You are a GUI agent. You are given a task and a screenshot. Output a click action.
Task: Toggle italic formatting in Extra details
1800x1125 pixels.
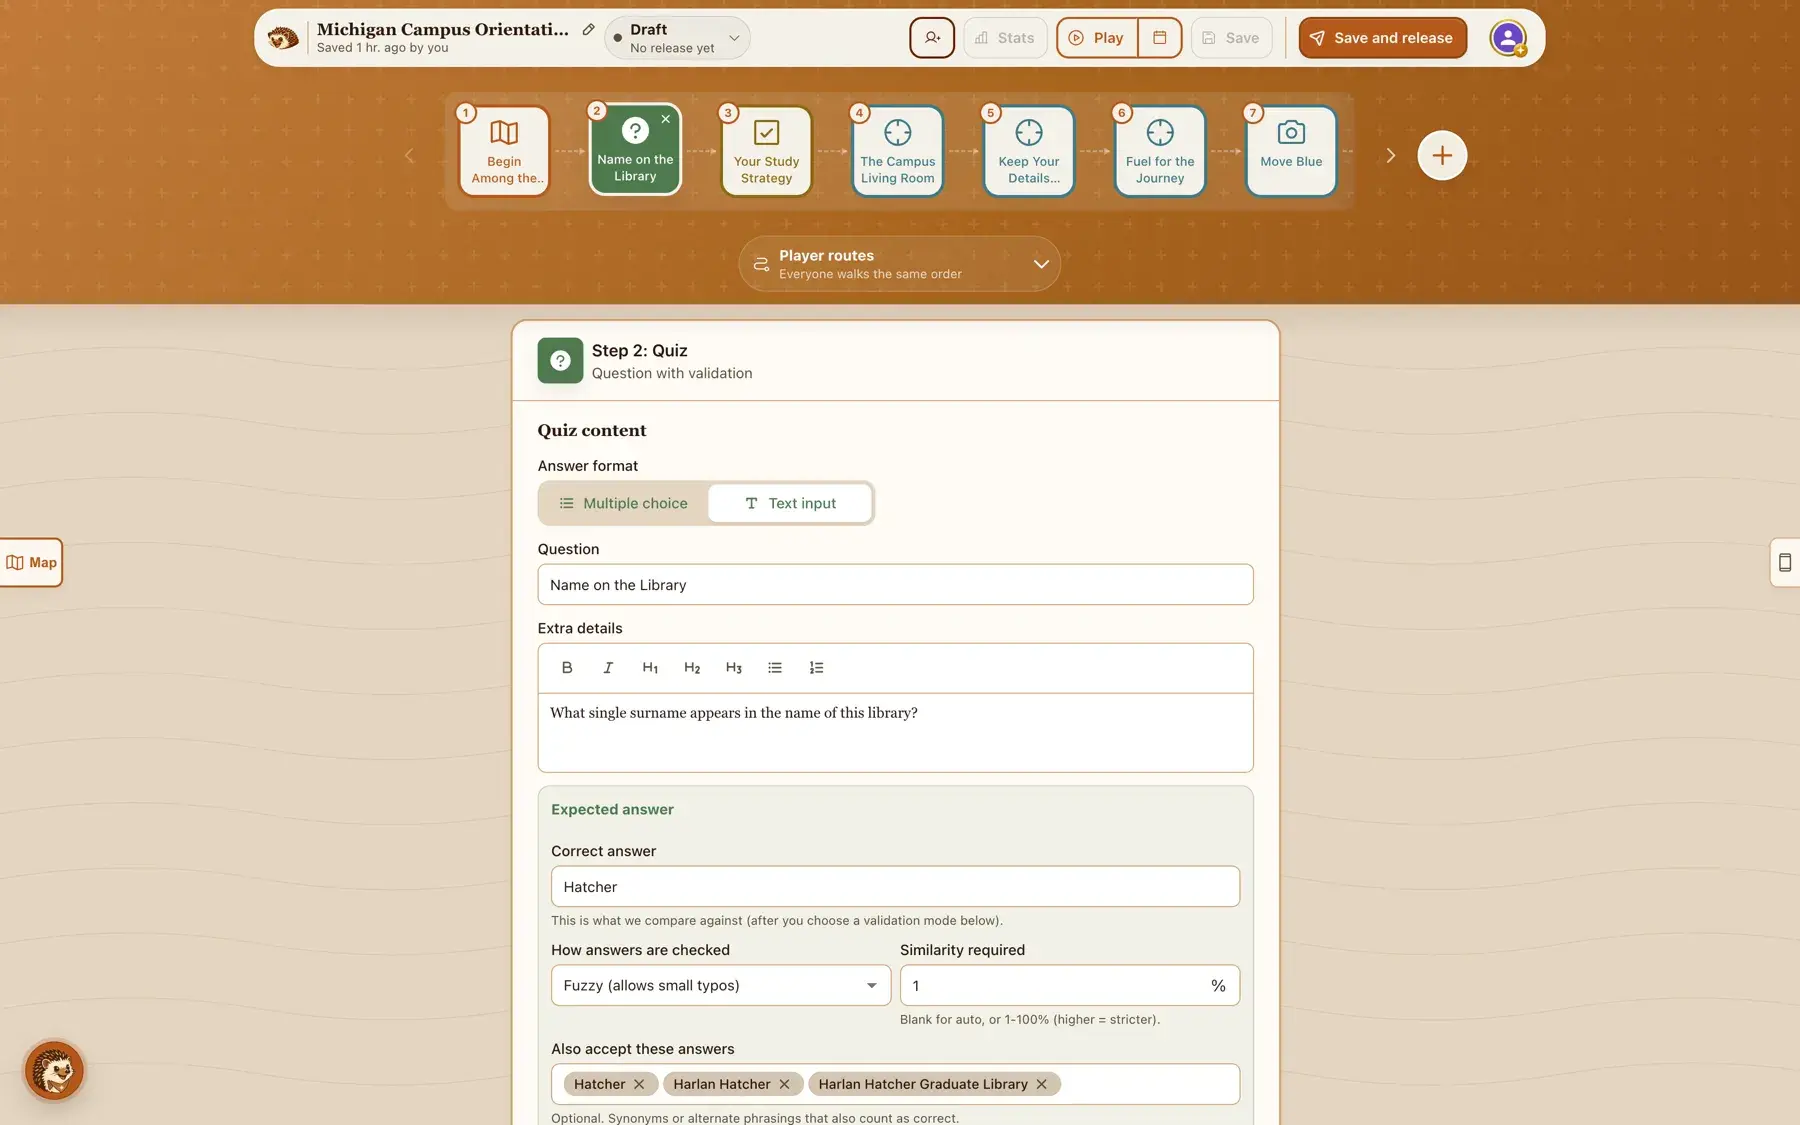[608, 668]
